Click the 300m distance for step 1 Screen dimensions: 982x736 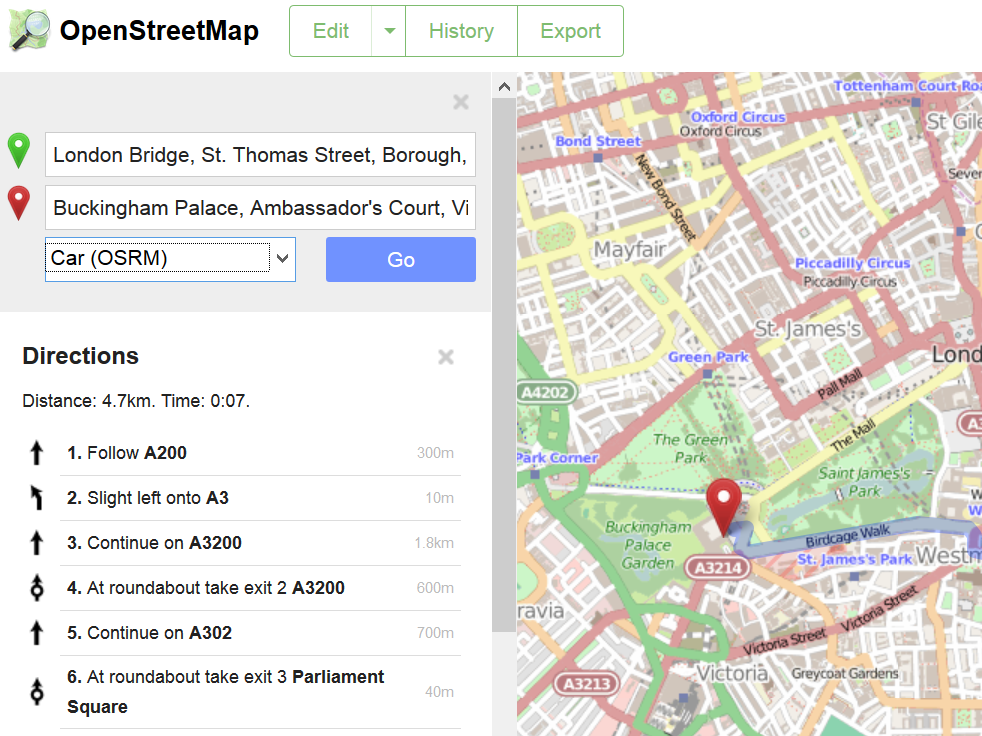[x=435, y=453]
